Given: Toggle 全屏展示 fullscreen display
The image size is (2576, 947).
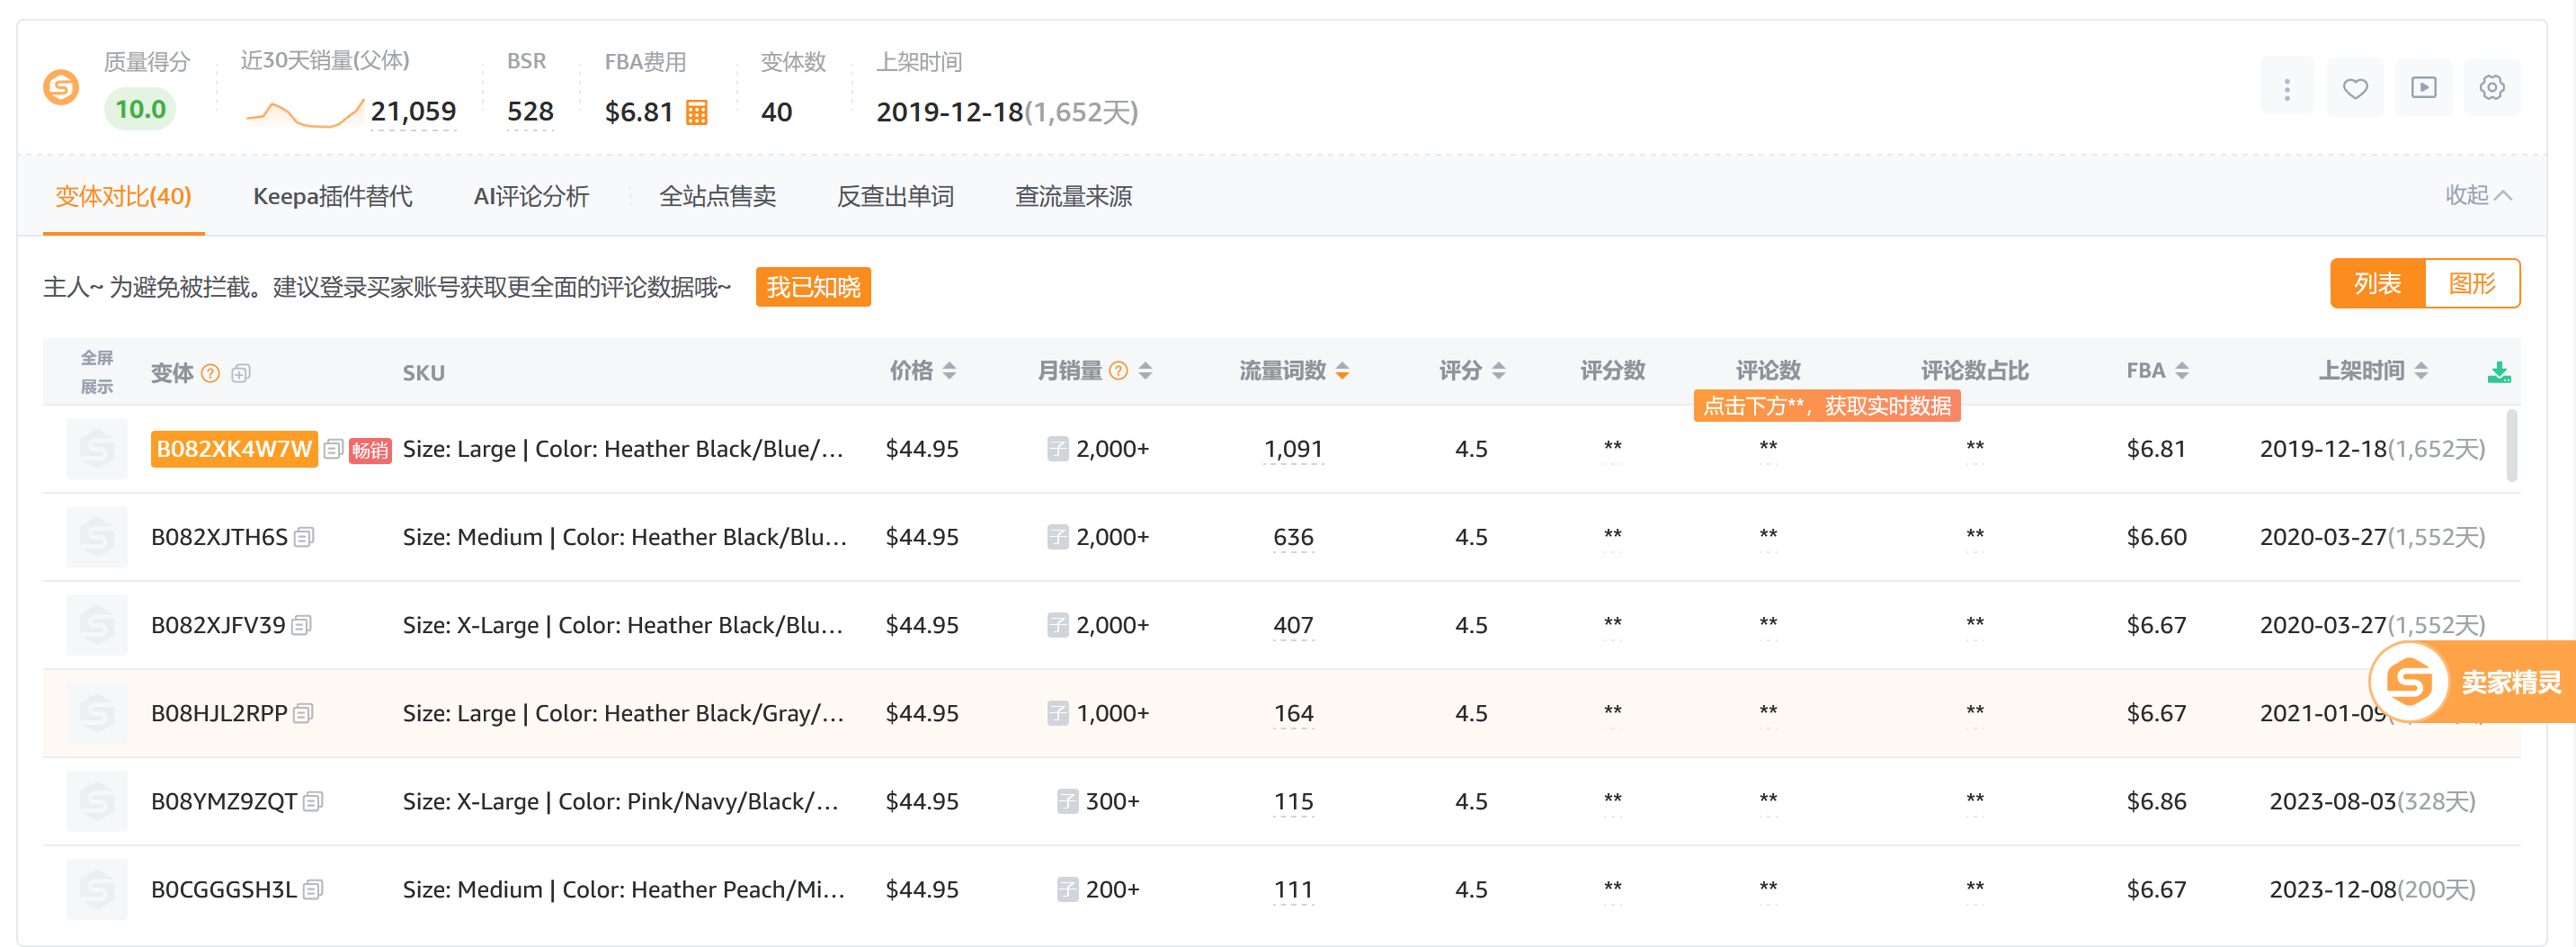Looking at the screenshot, I should [x=97, y=372].
